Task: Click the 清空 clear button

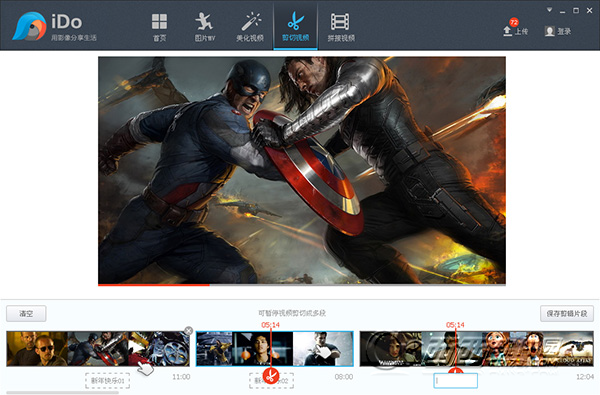Action: 26,313
